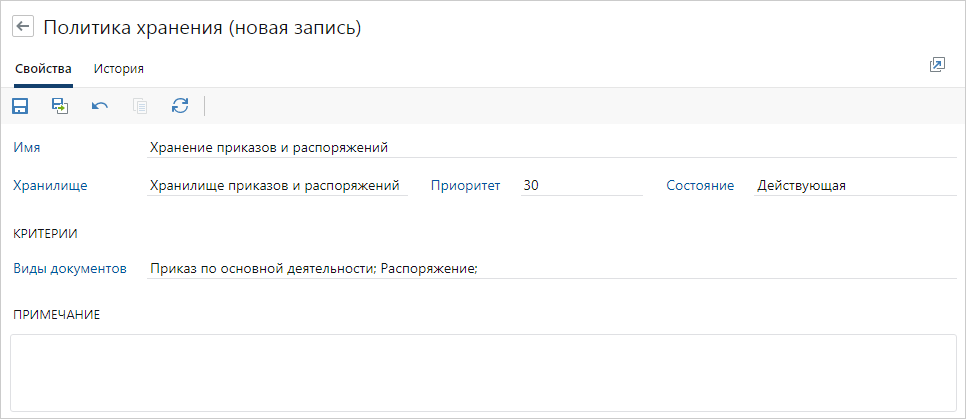Click the Виды документов label link
The image size is (966, 419).
pos(70,268)
